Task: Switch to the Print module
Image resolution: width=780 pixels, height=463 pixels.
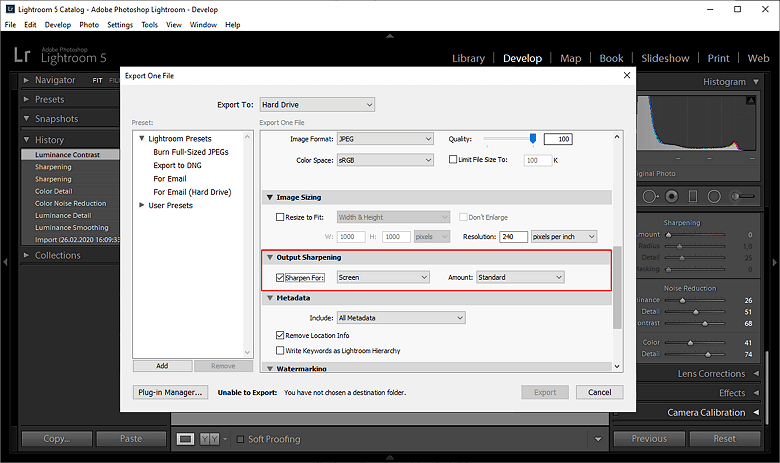Action: [x=718, y=58]
